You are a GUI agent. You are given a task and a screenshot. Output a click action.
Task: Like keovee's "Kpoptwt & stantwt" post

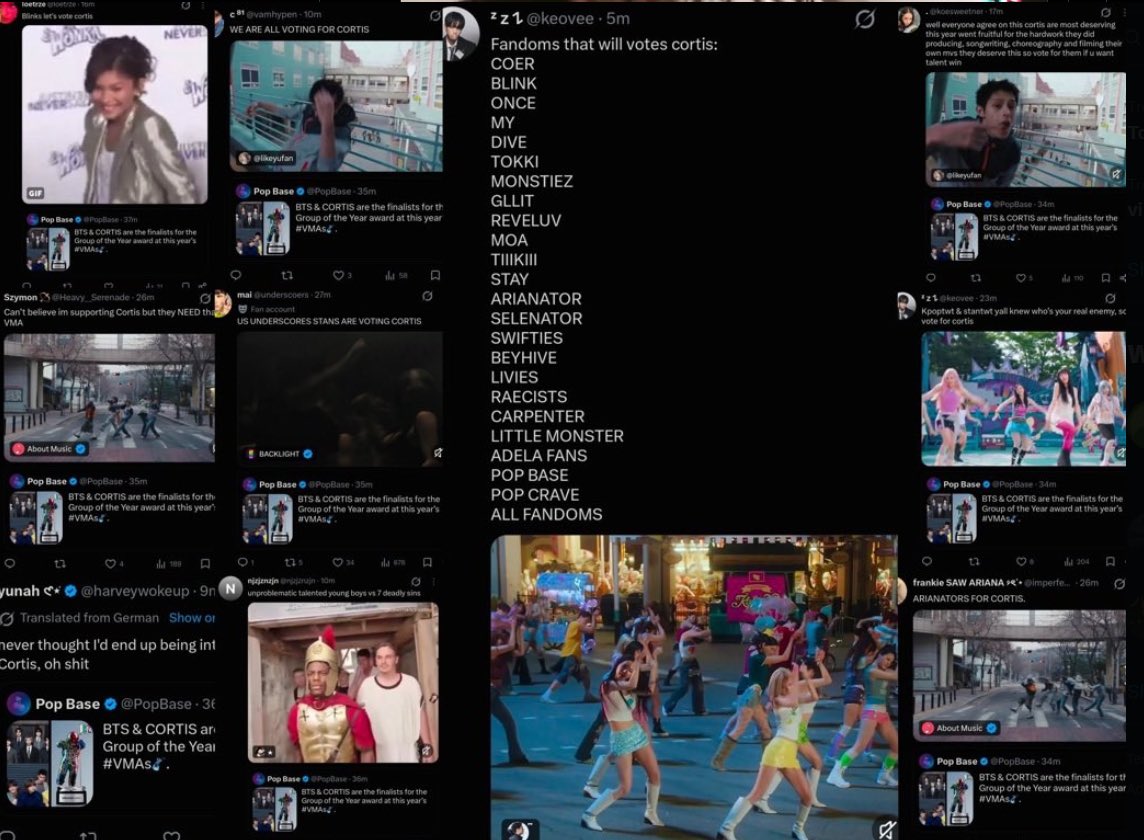1021,561
